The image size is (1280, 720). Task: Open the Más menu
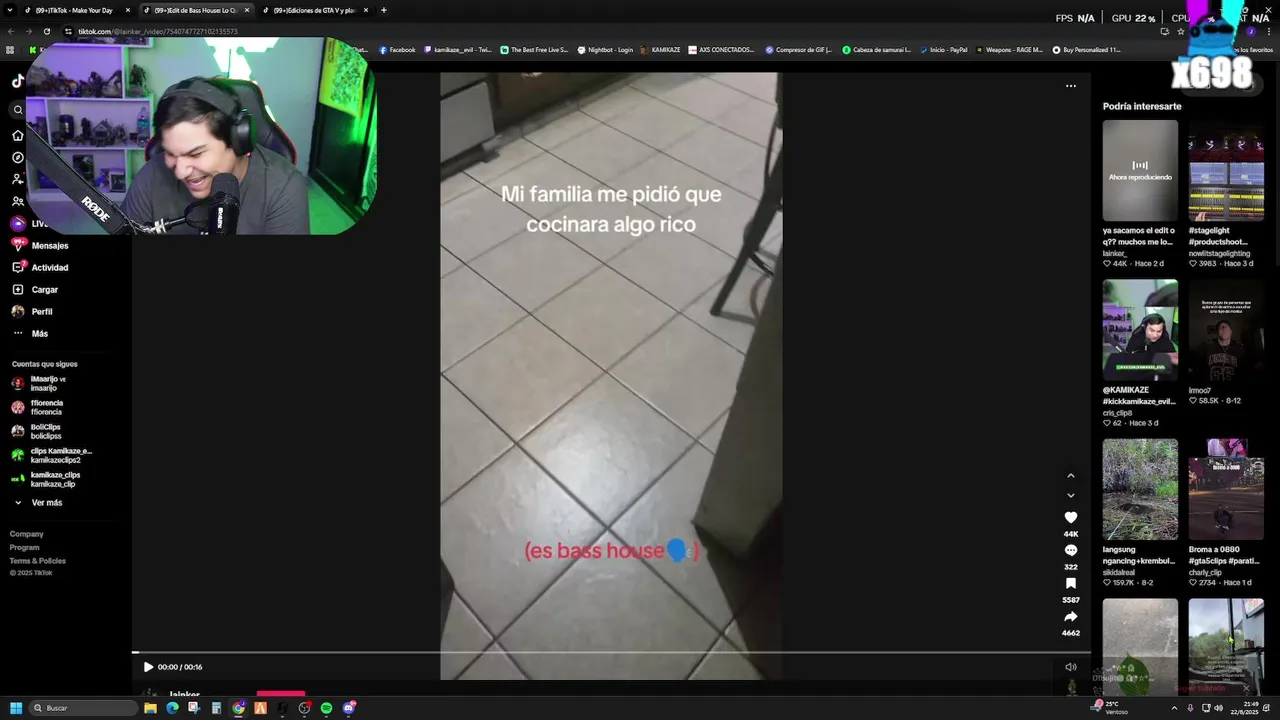[30, 333]
